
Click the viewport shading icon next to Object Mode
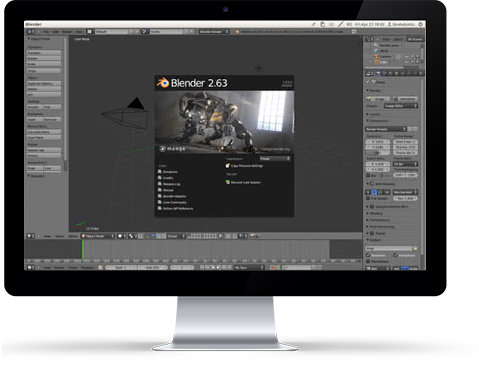click(x=120, y=236)
